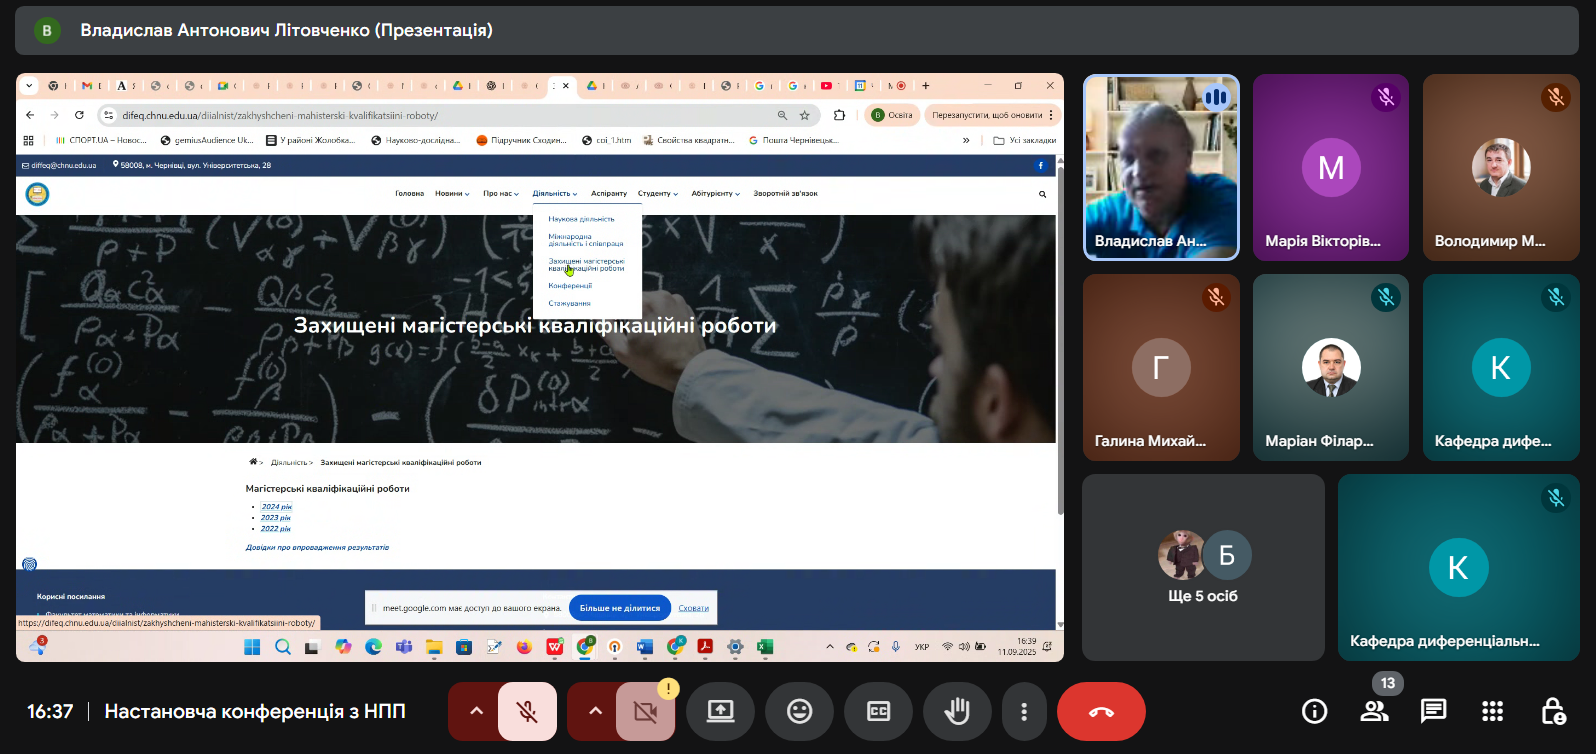Click the vertical scrollbar of shared browser
Viewport: 1596px width, 754px height.
[1060, 340]
